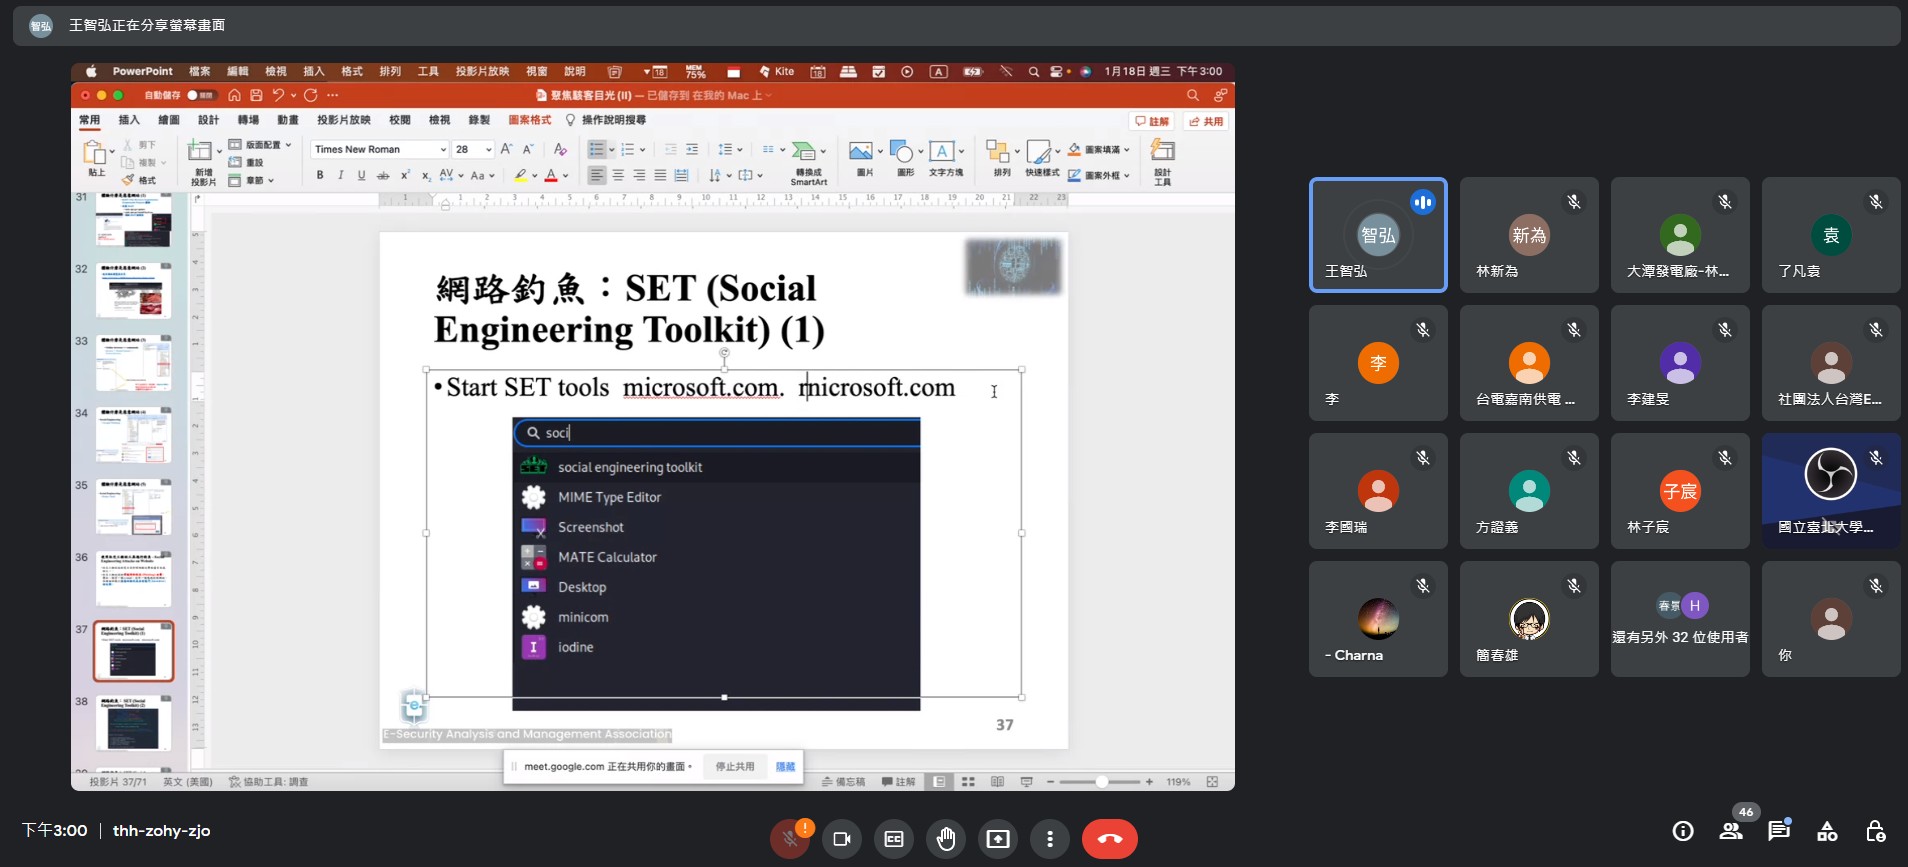
Task: Open the 設計 ribbon tab
Action: (x=208, y=120)
